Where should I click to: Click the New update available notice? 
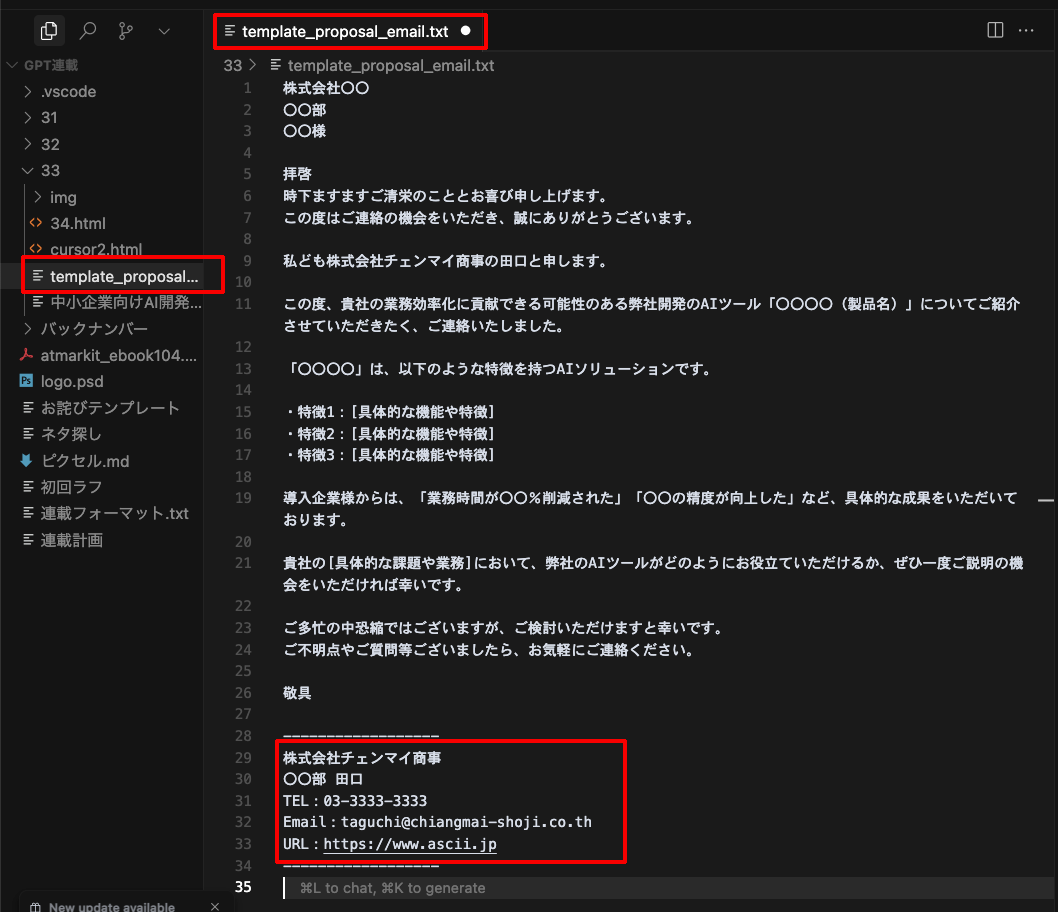112,907
